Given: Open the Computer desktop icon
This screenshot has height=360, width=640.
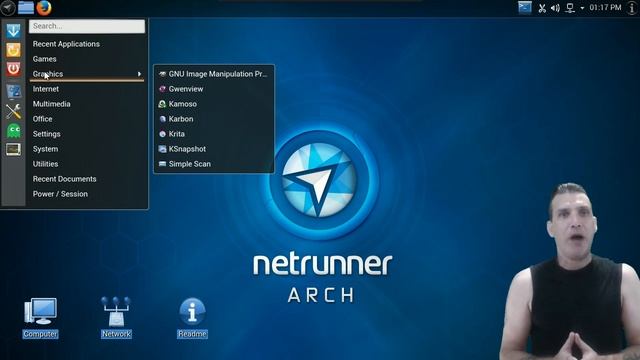Looking at the screenshot, I should 40,312.
